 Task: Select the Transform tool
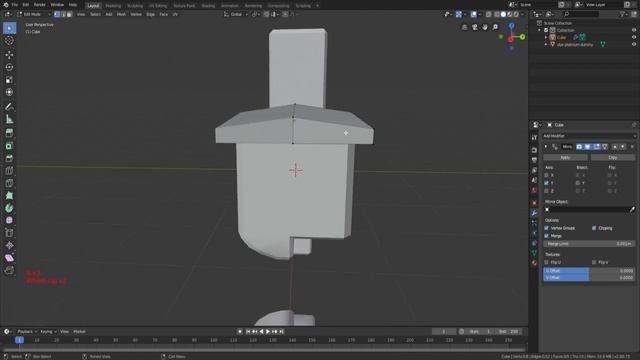point(9,92)
